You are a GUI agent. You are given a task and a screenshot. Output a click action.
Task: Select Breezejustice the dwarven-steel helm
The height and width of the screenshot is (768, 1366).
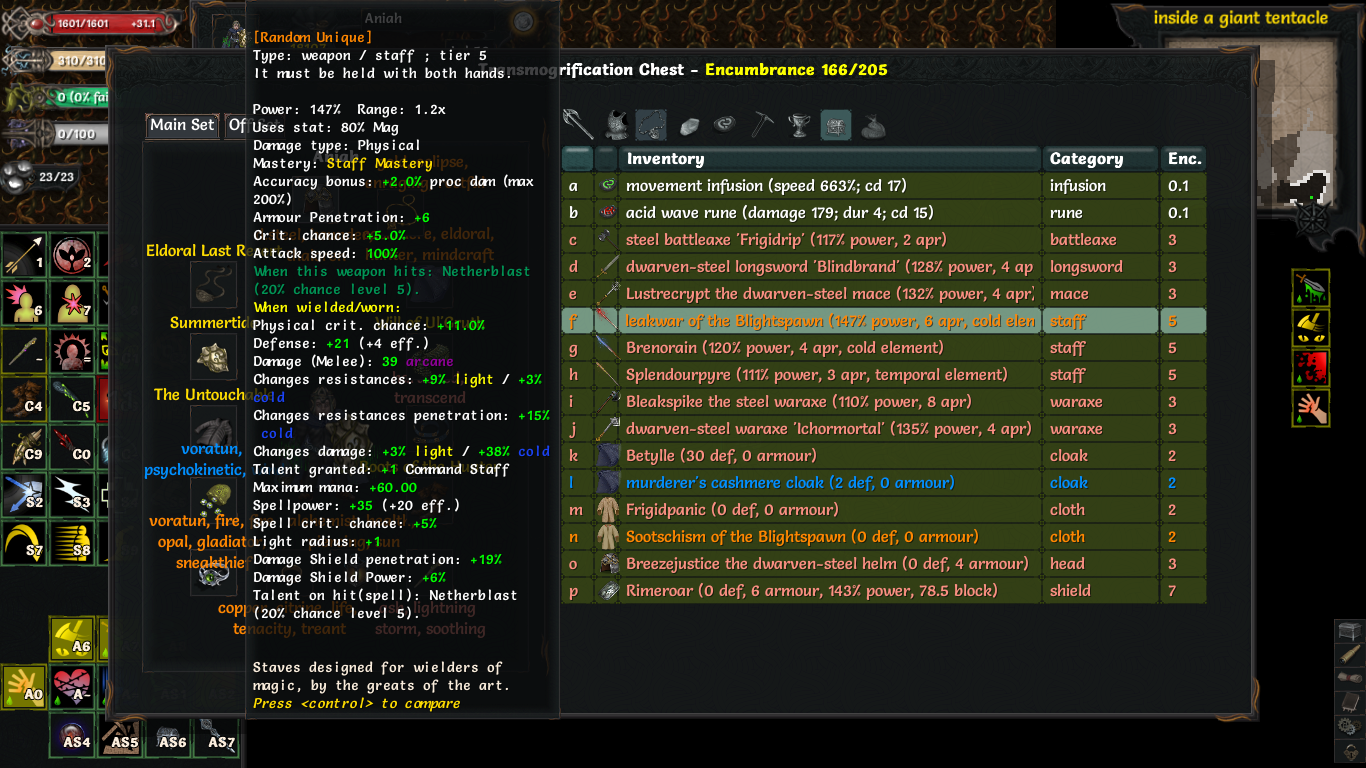(884, 564)
